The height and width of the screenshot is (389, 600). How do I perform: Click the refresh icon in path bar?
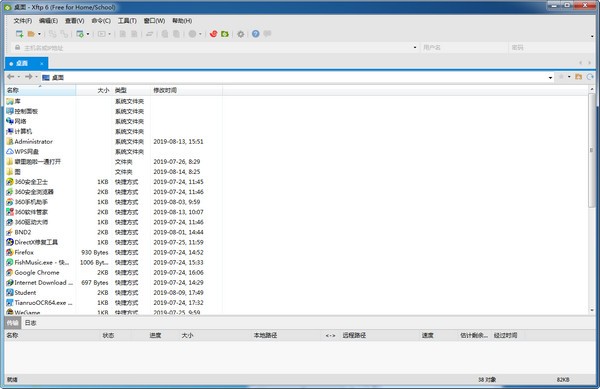(590, 77)
